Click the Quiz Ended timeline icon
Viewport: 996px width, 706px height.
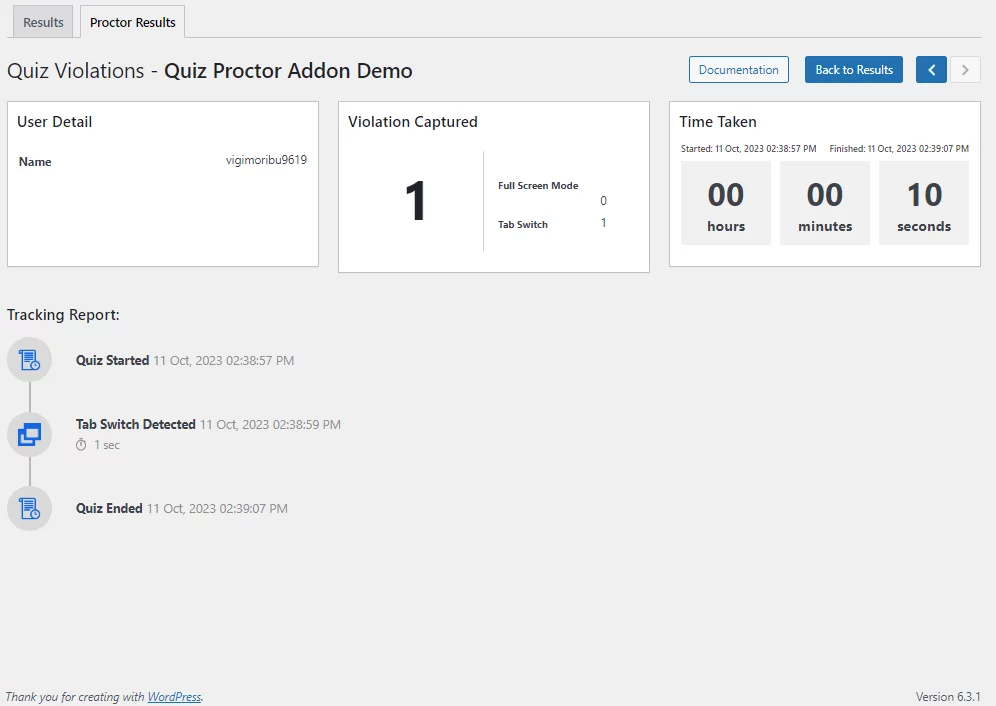[x=29, y=508]
